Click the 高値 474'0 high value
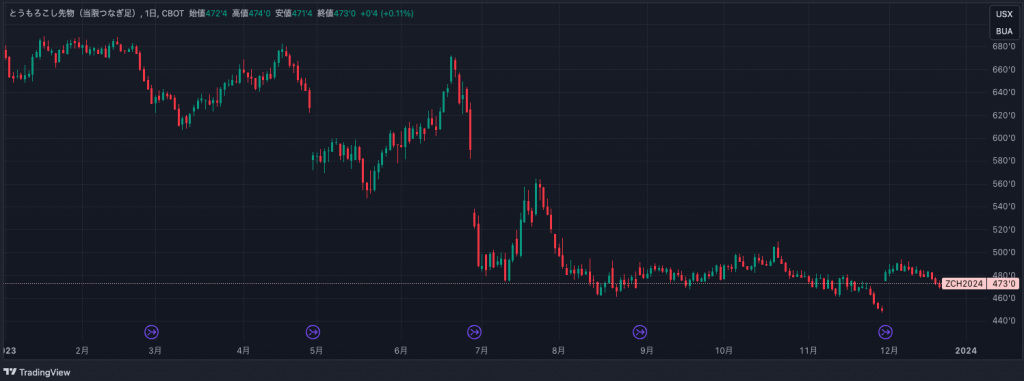 click(251, 13)
